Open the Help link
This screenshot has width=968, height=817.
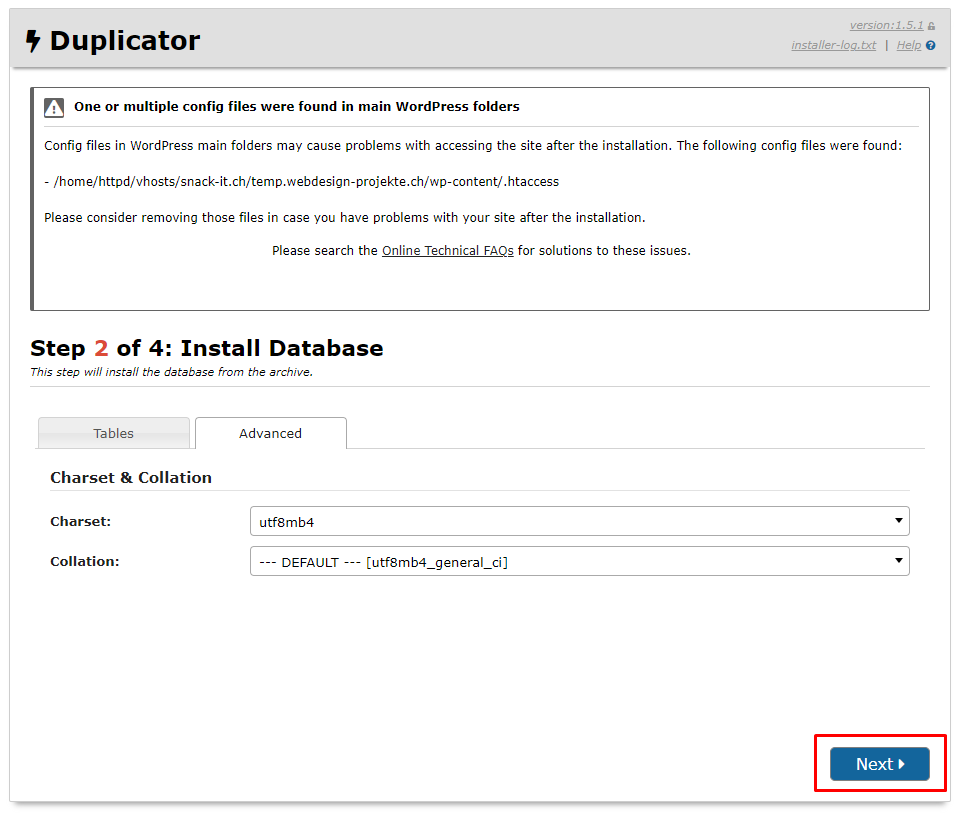pyautogui.click(x=908, y=45)
